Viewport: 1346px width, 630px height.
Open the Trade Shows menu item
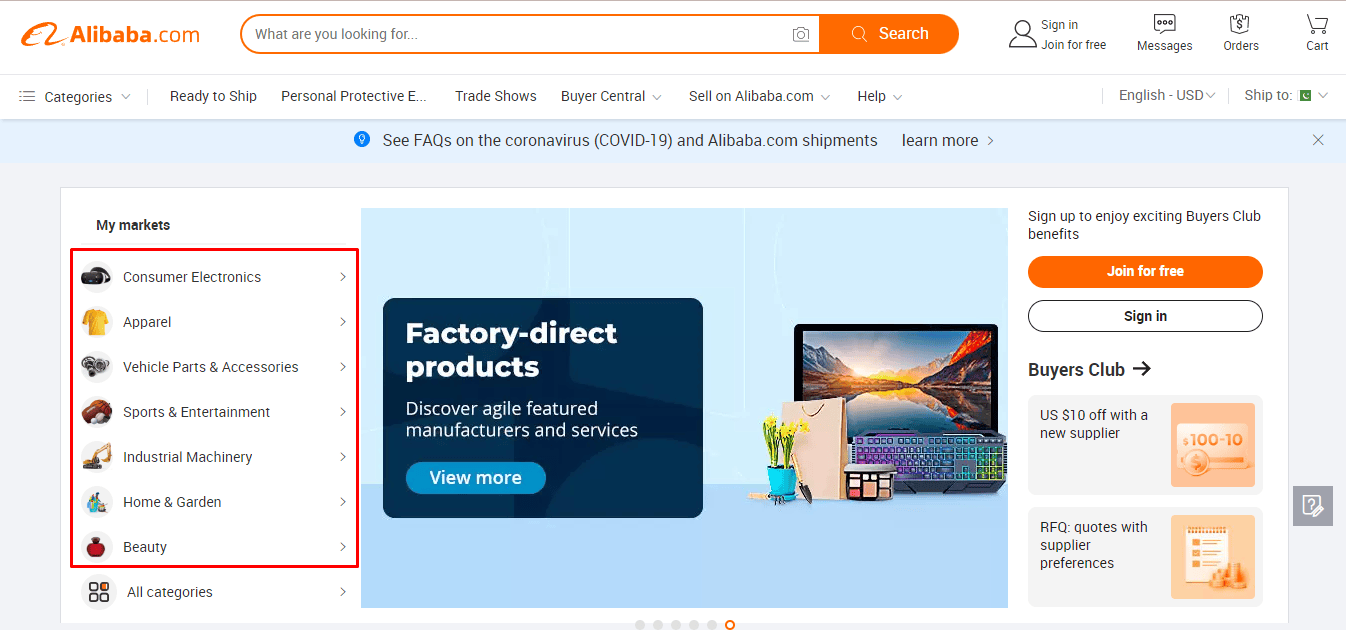coord(496,96)
